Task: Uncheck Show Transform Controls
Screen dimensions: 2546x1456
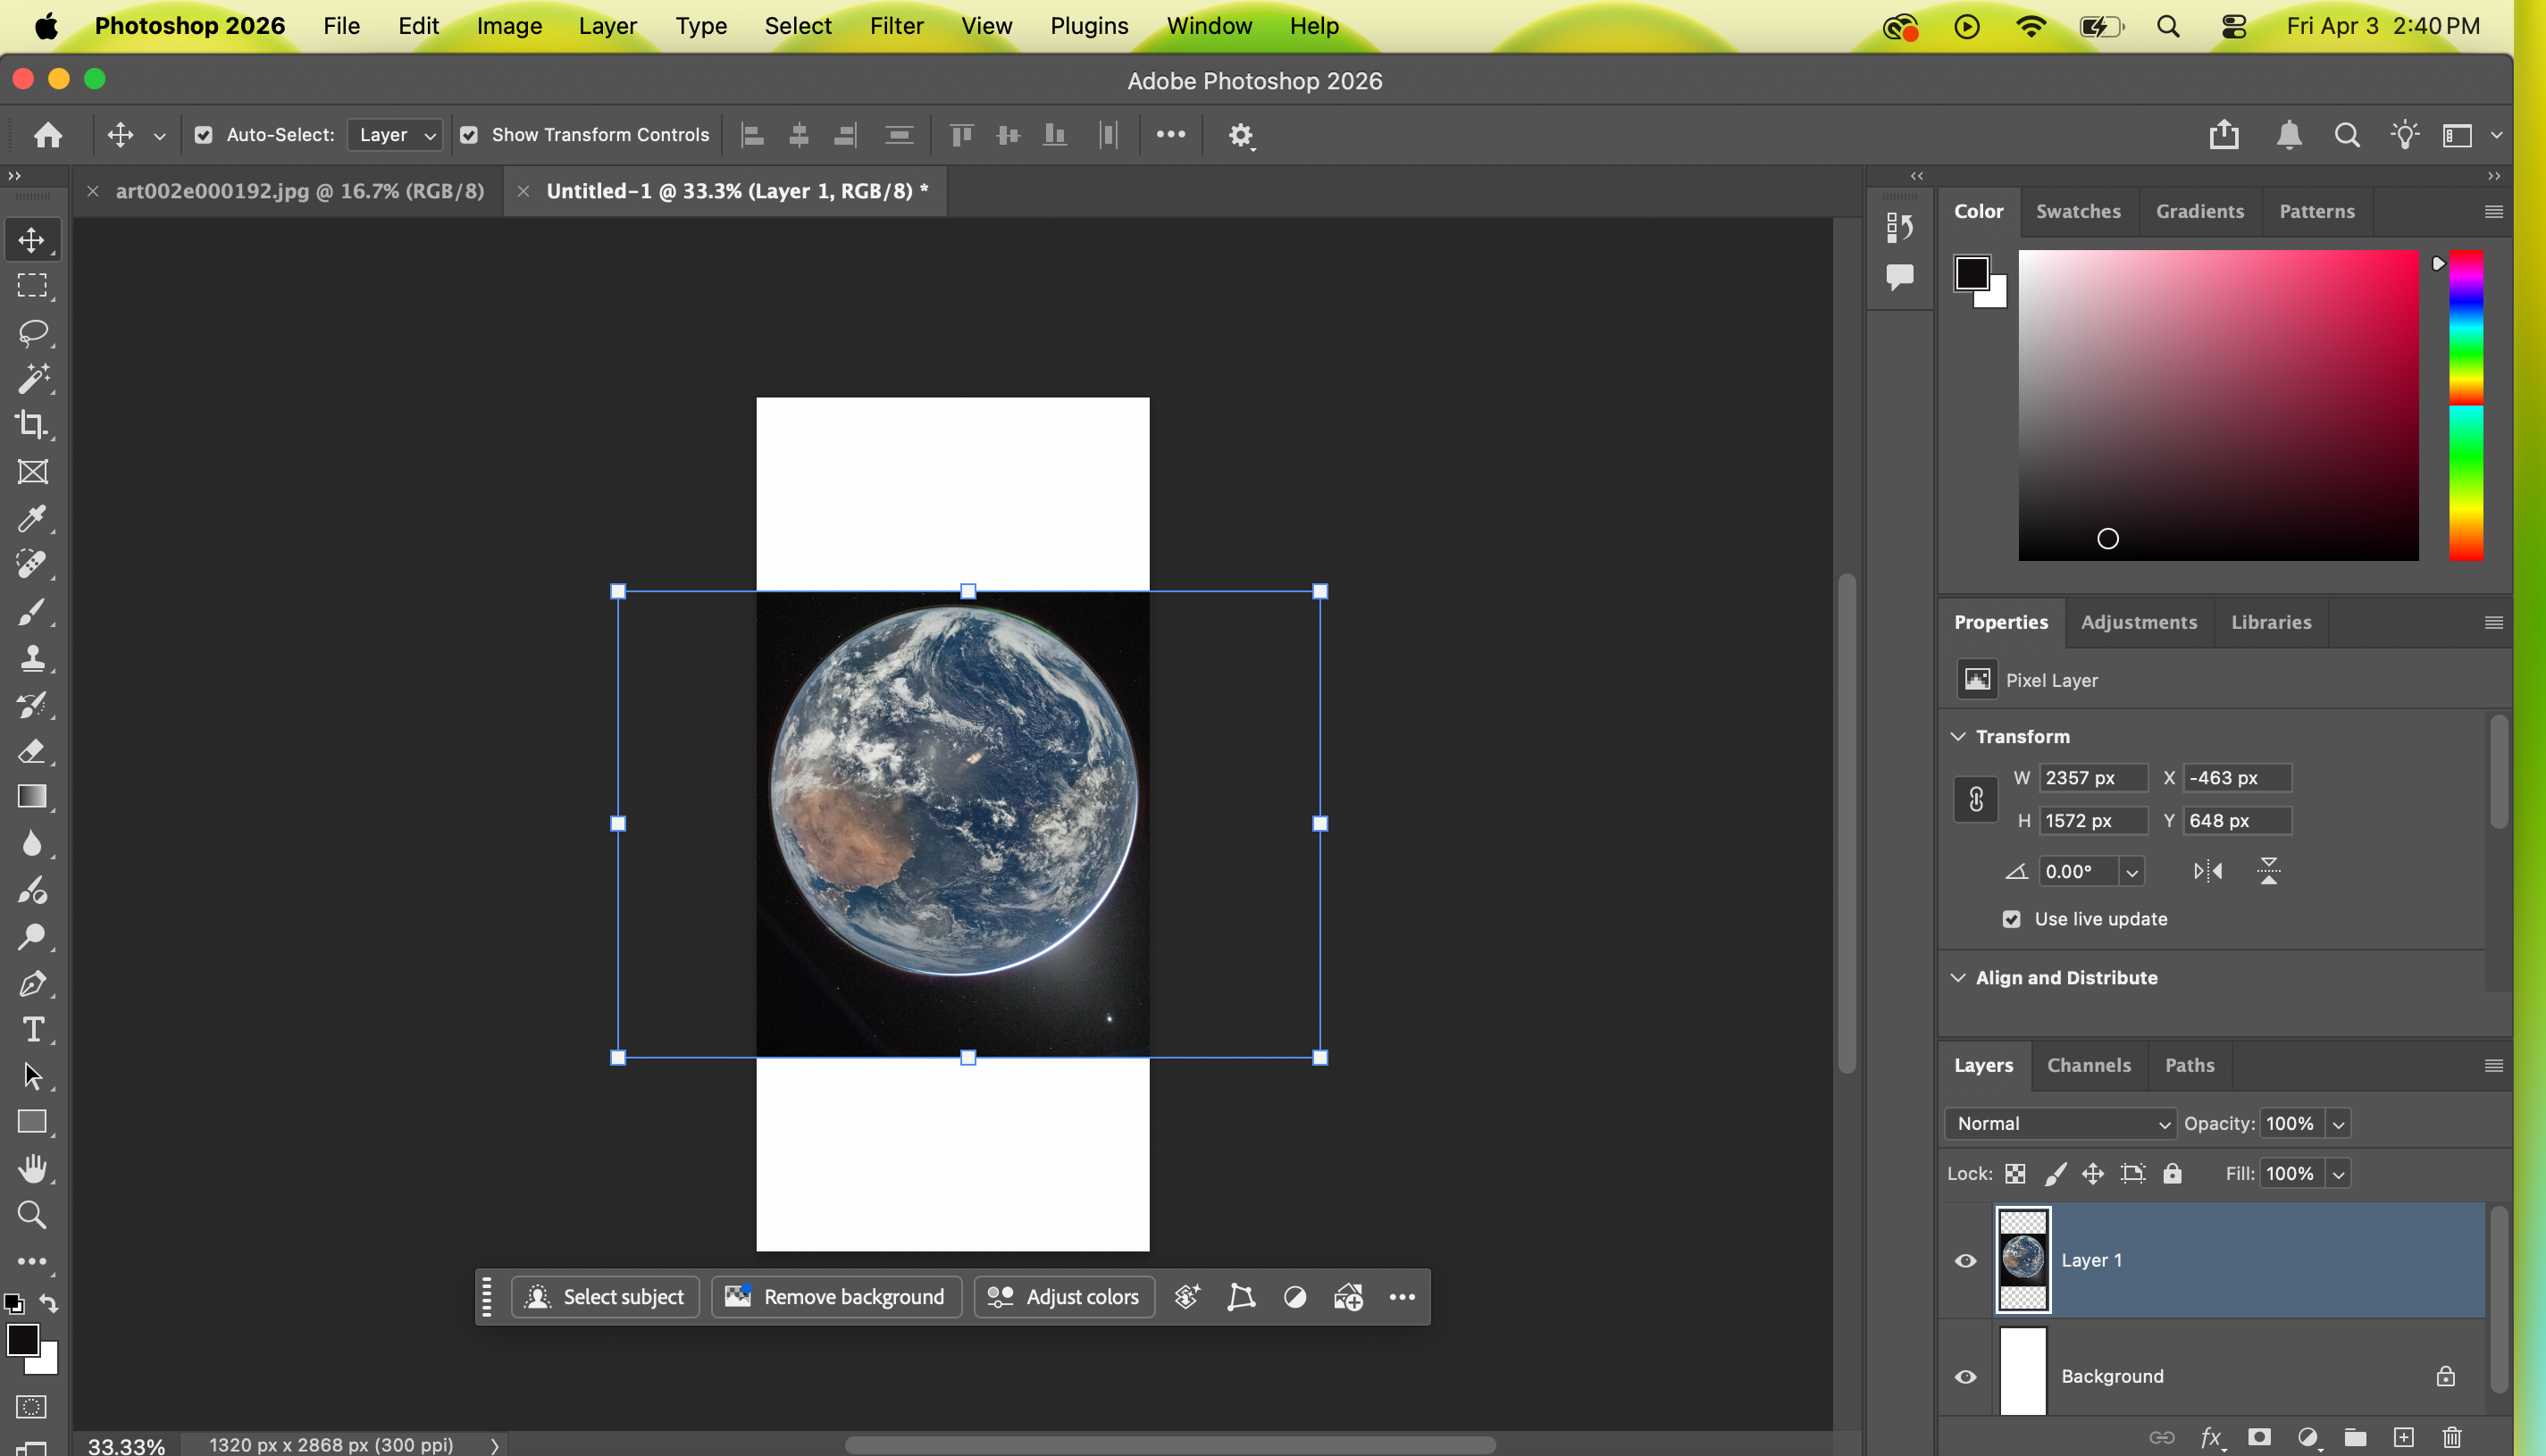Action: [x=470, y=134]
